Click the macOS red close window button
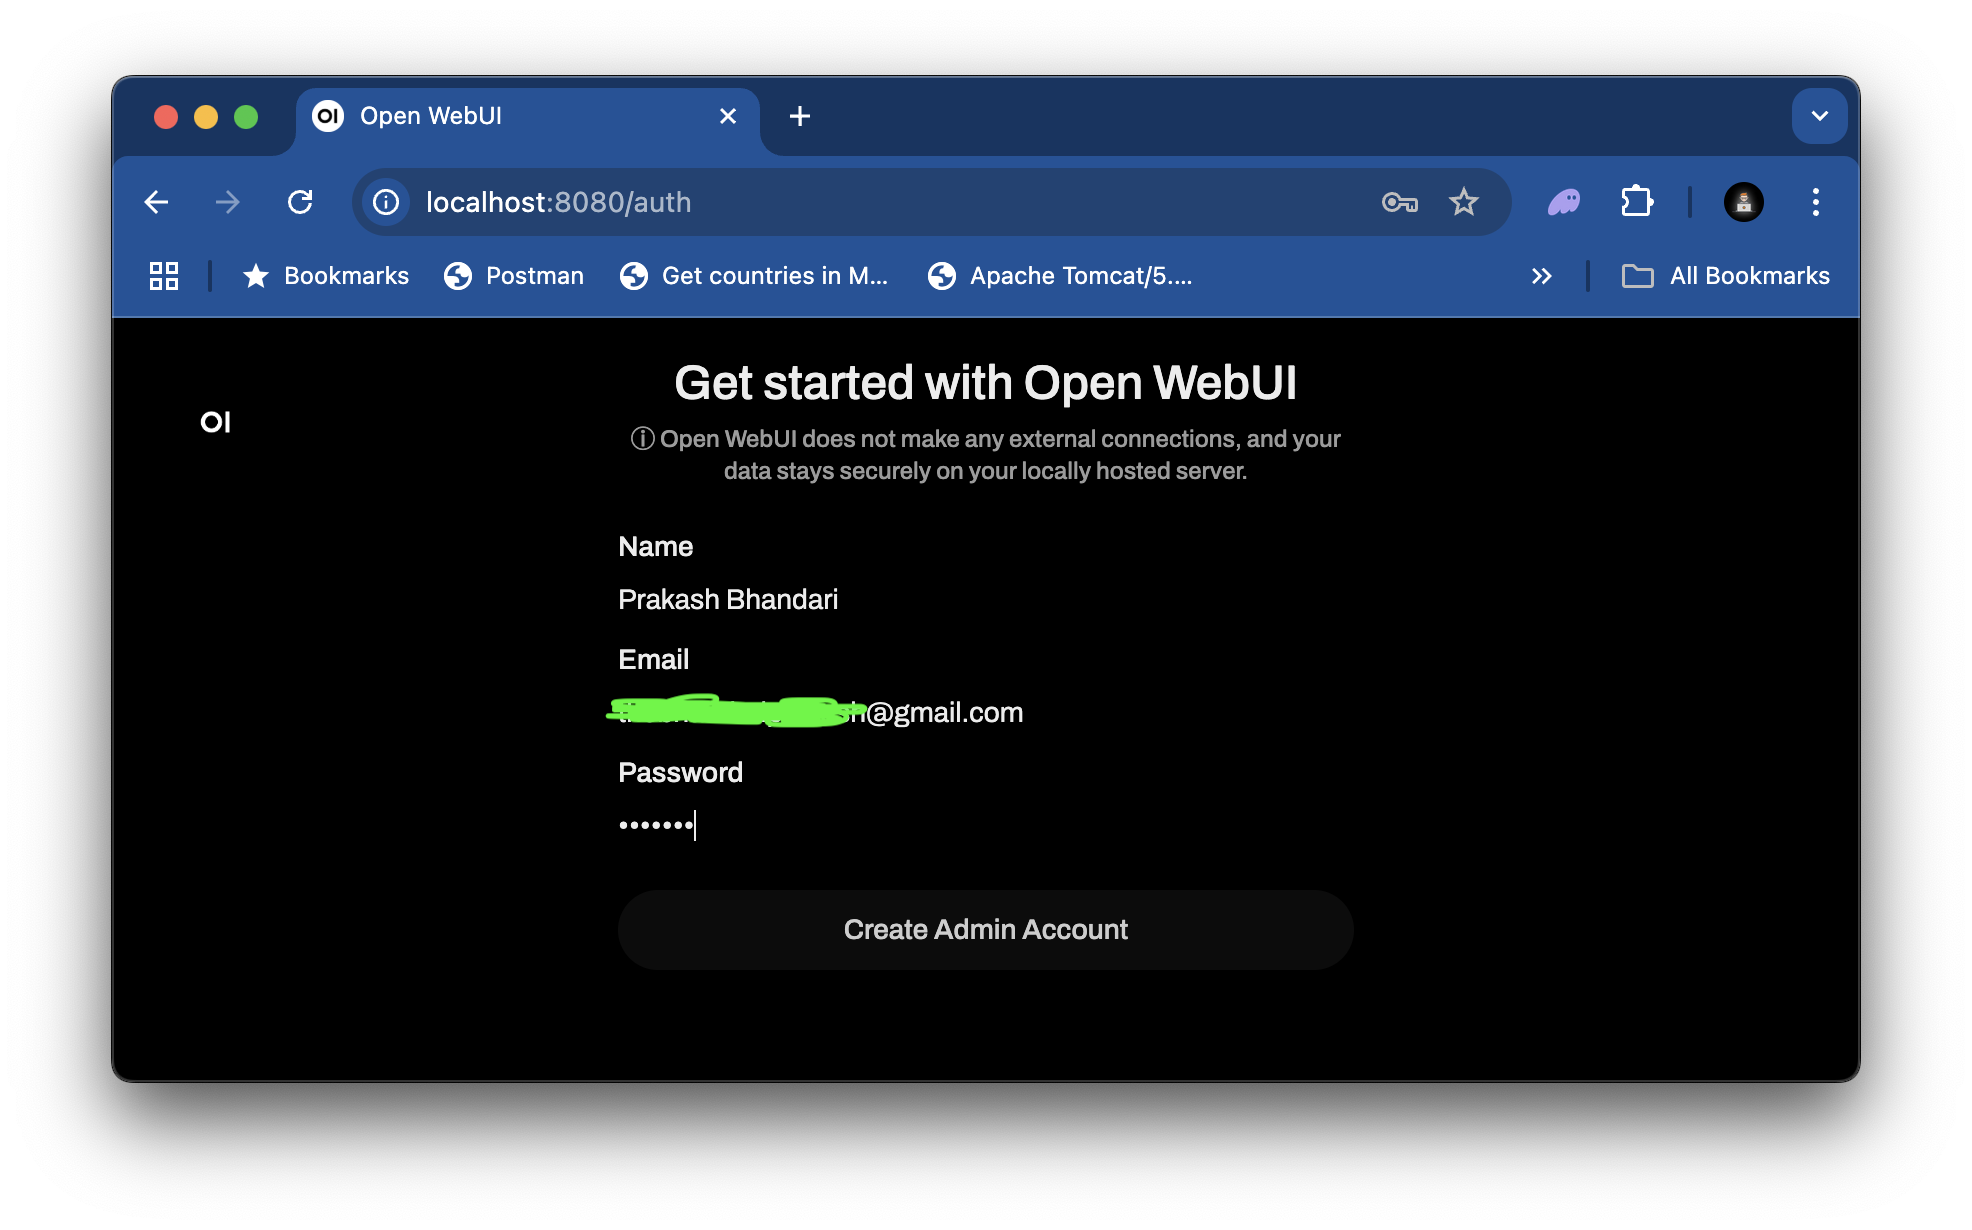The image size is (1972, 1230). pos(166,117)
